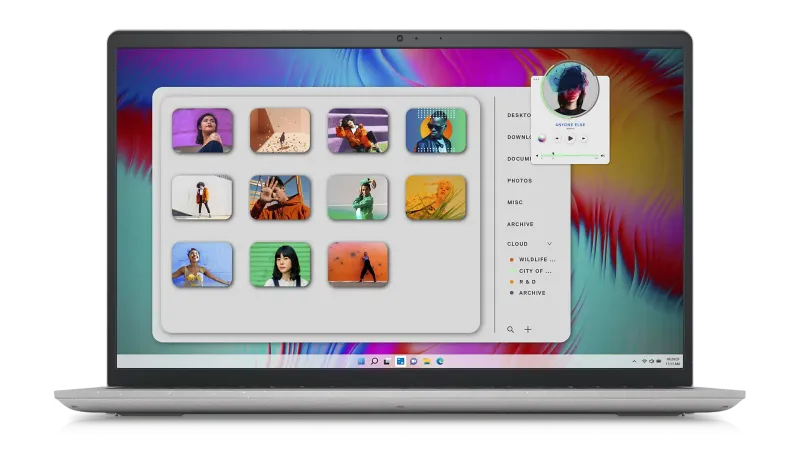Open portrait of girl against green wall
Screen dimensions: 800x450
point(280,264)
